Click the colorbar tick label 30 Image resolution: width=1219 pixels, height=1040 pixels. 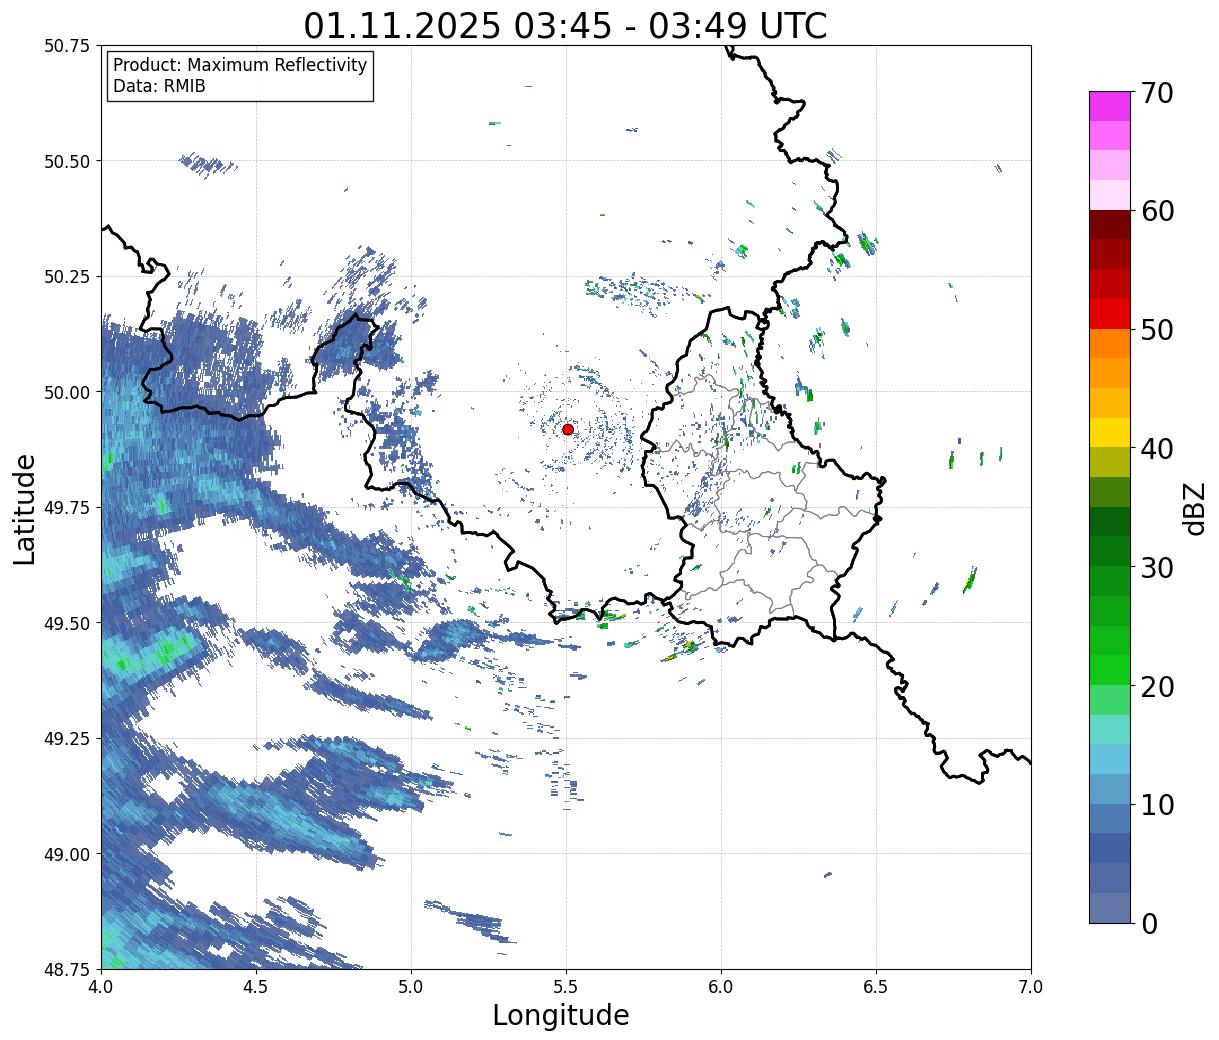(x=1156, y=567)
